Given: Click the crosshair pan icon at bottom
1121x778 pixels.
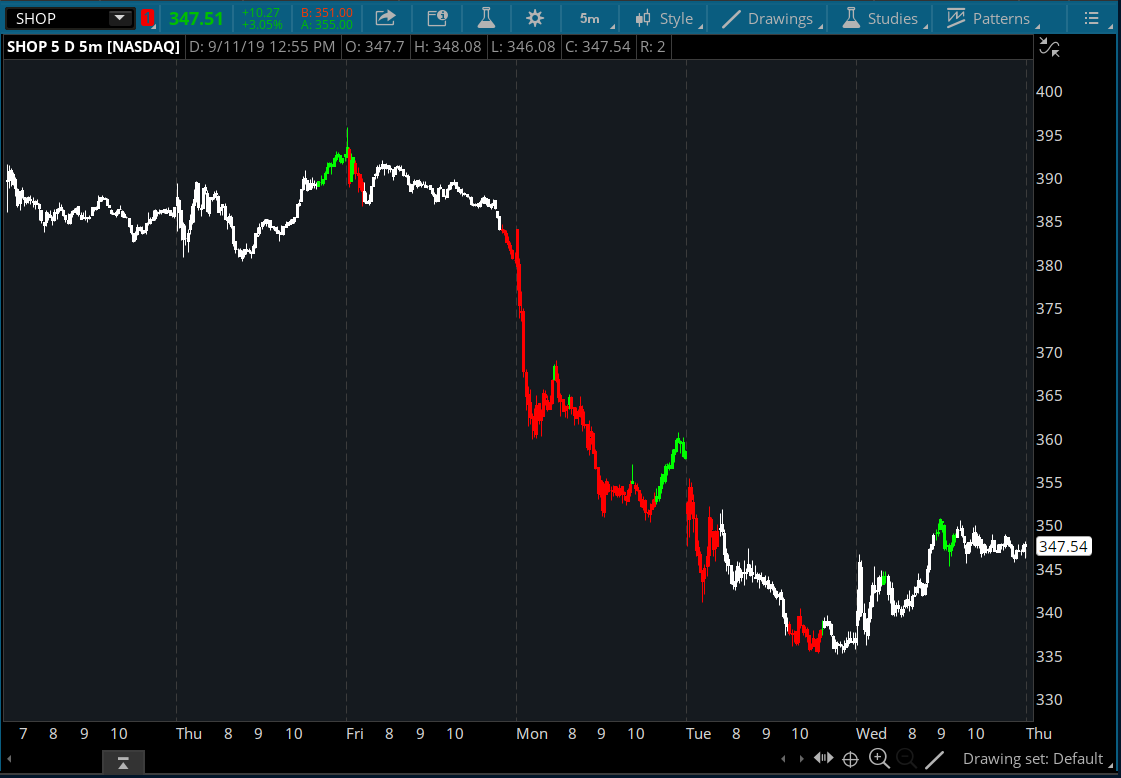Looking at the screenshot, I should [x=851, y=759].
